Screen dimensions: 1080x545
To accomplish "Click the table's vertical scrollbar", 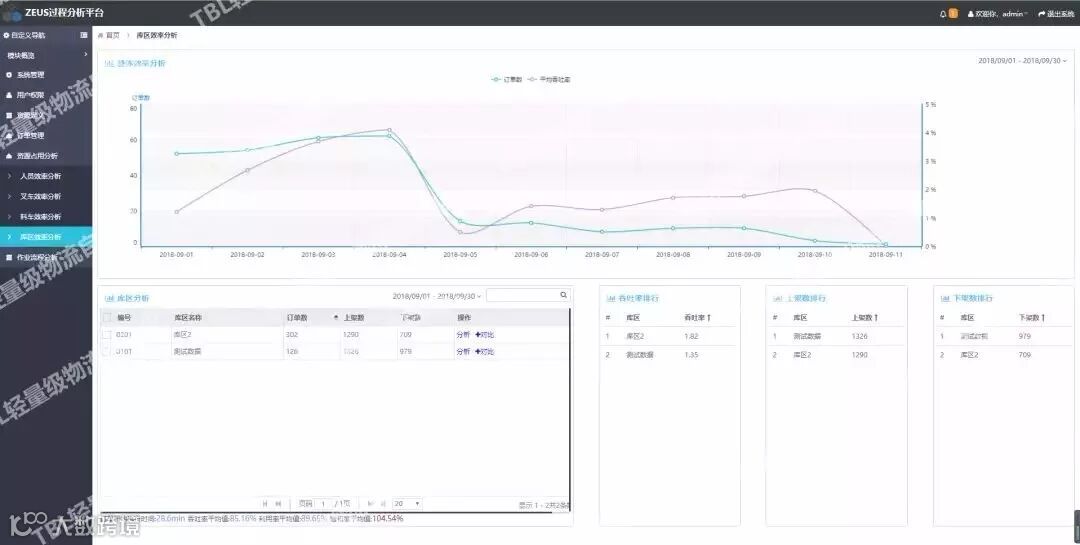I will click(x=570, y=410).
